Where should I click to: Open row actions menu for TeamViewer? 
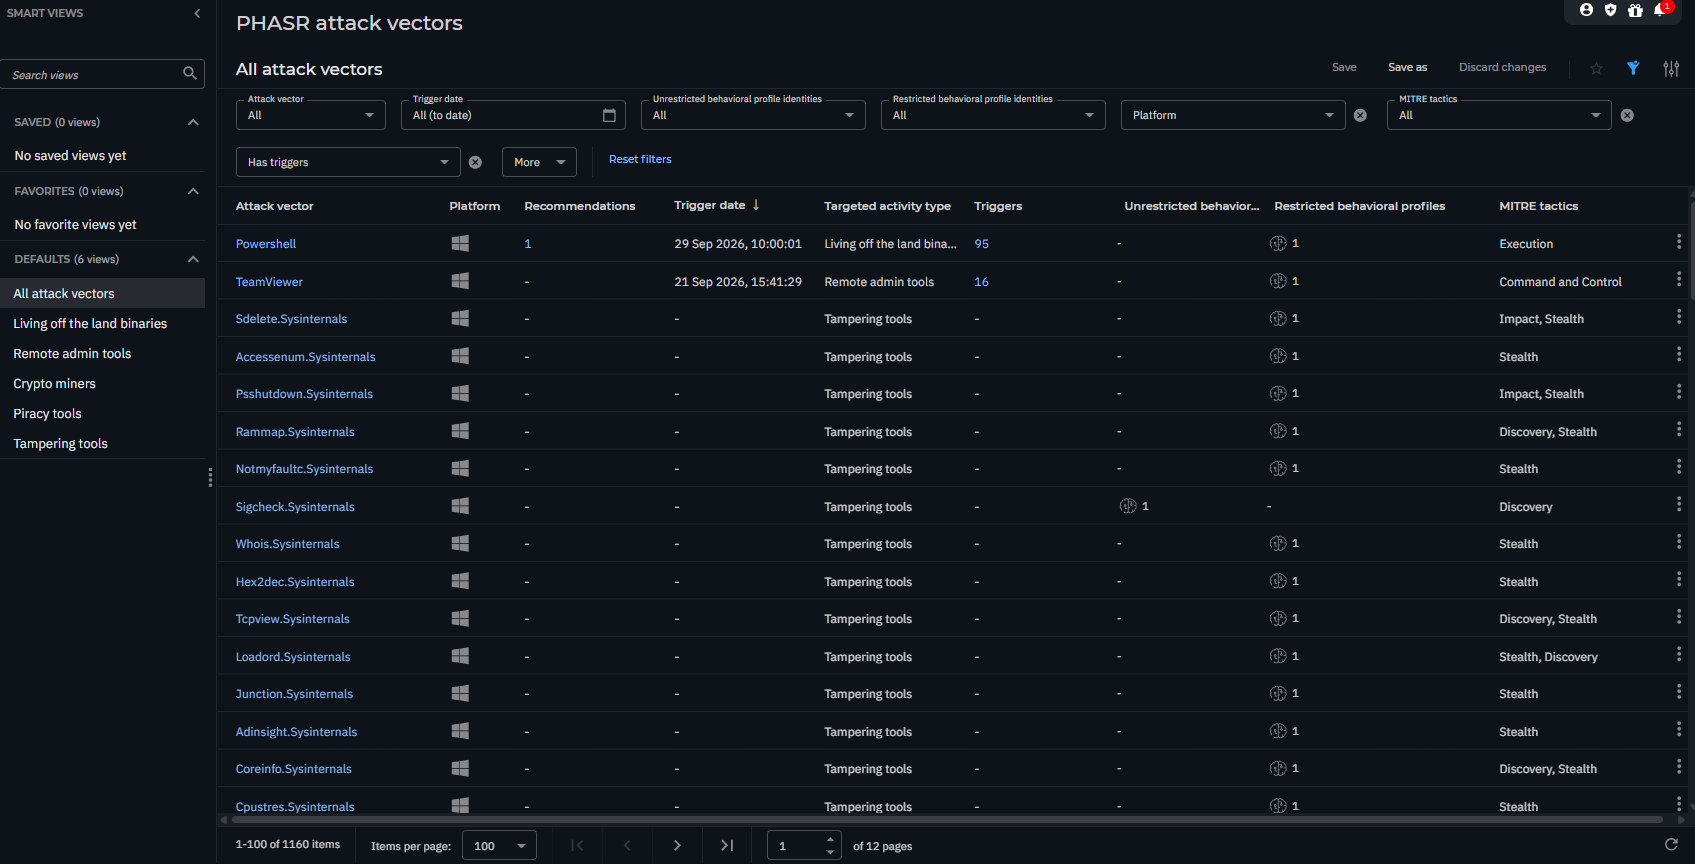tap(1678, 280)
